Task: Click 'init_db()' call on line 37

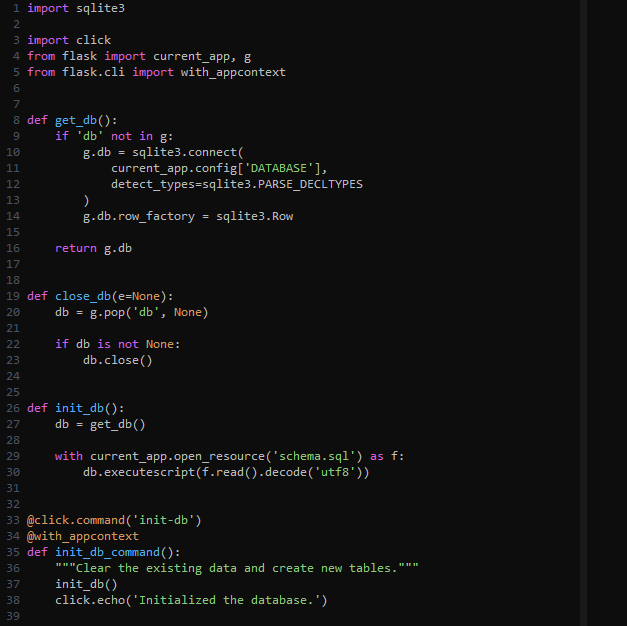Action: pyautogui.click(x=86, y=584)
